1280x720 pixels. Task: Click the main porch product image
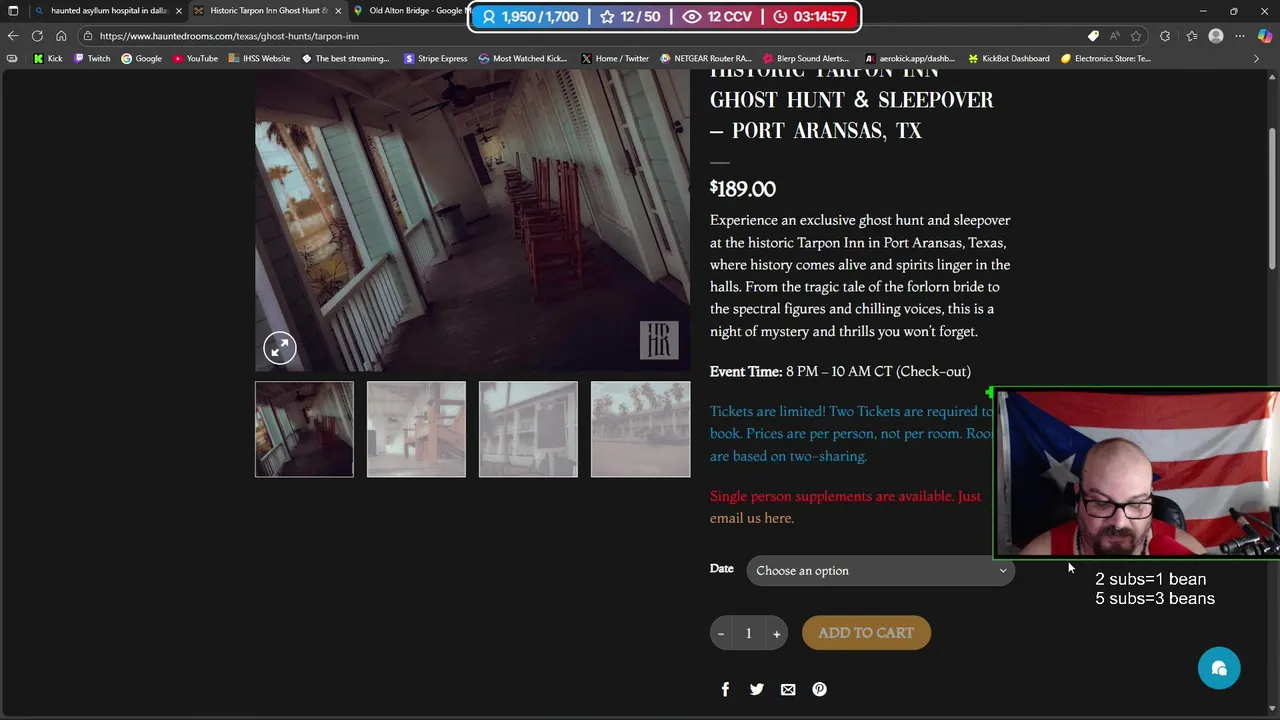coord(472,220)
